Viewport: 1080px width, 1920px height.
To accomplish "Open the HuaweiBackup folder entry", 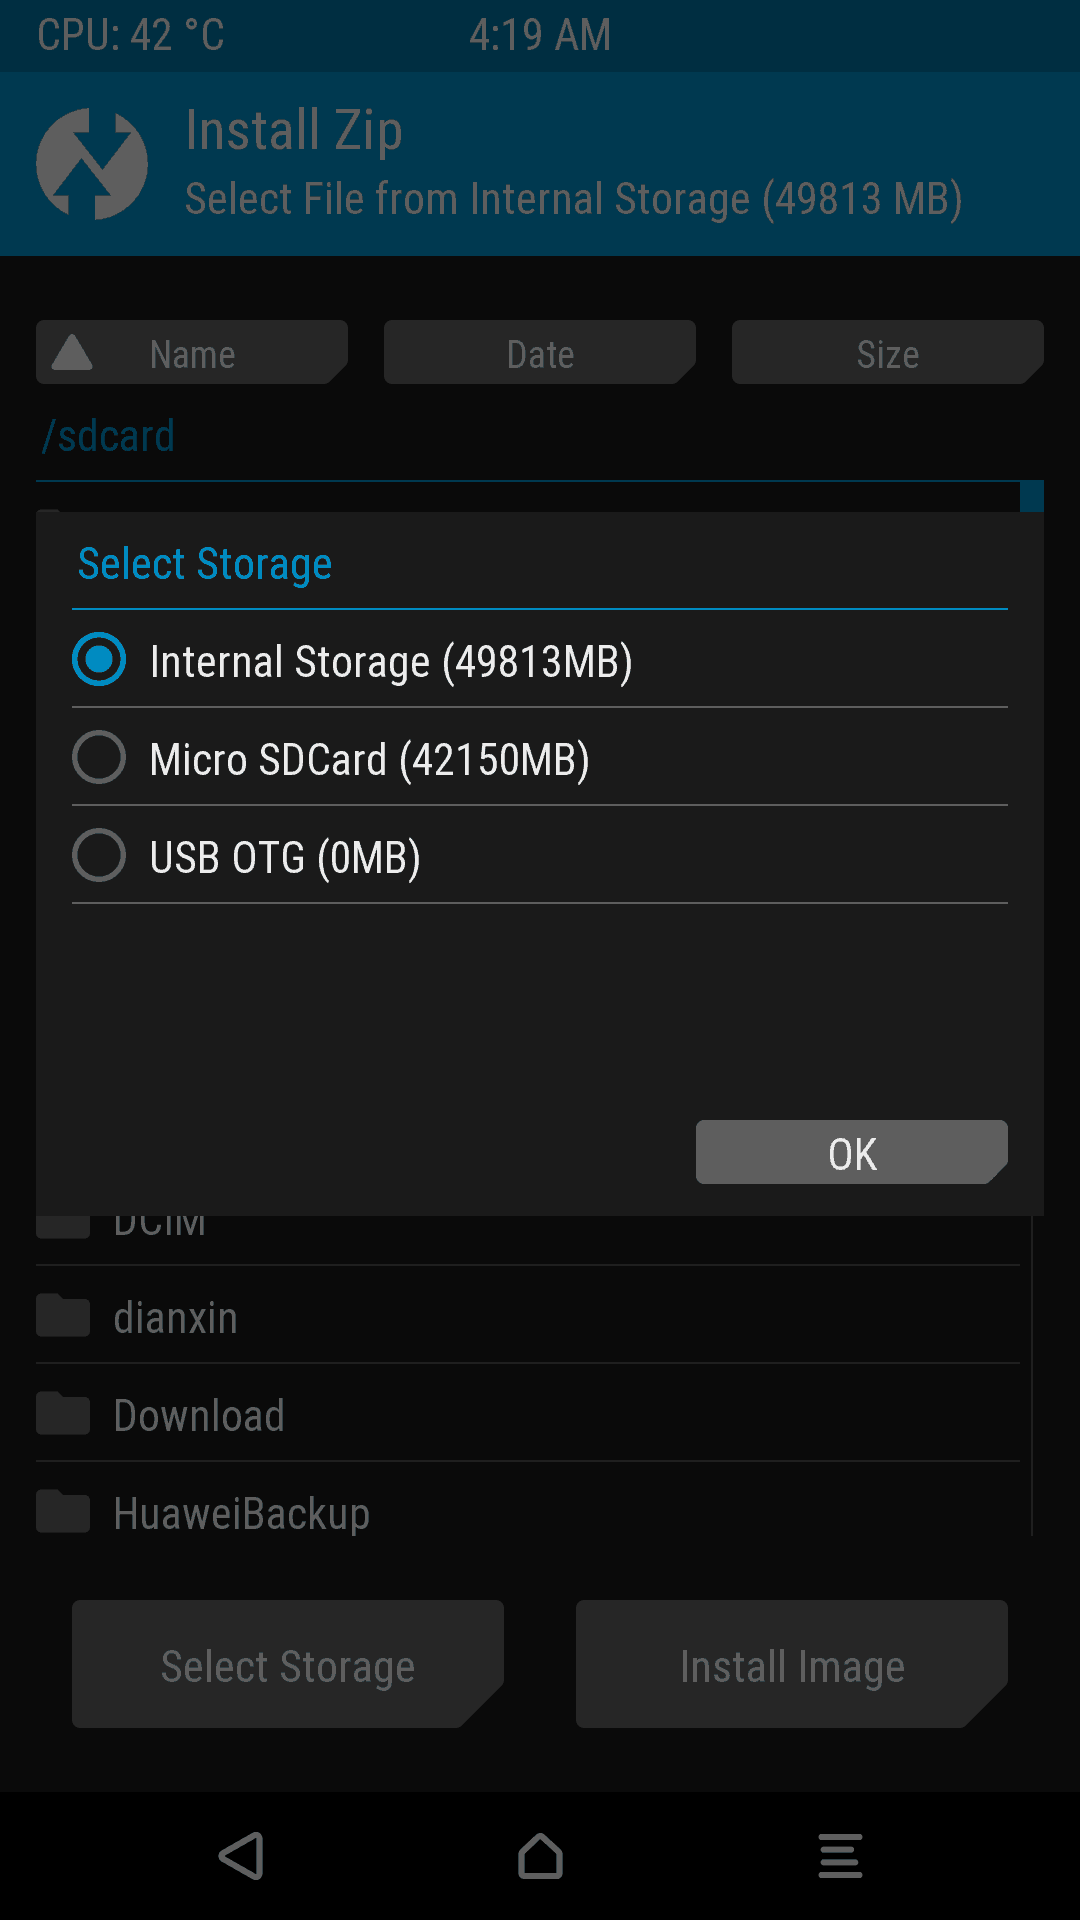I will pyautogui.click(x=528, y=1512).
